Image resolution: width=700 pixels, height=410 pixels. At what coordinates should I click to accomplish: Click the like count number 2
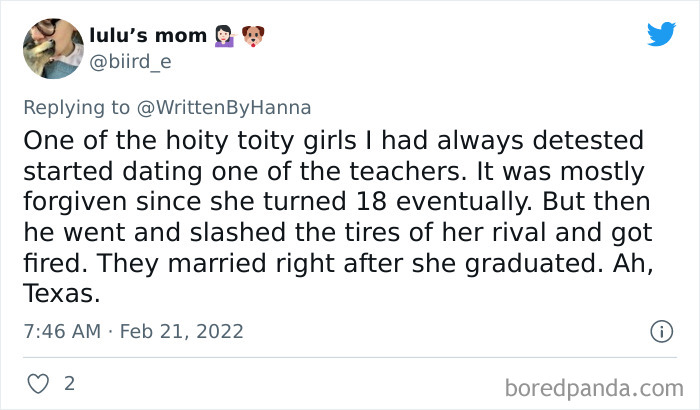(69, 383)
